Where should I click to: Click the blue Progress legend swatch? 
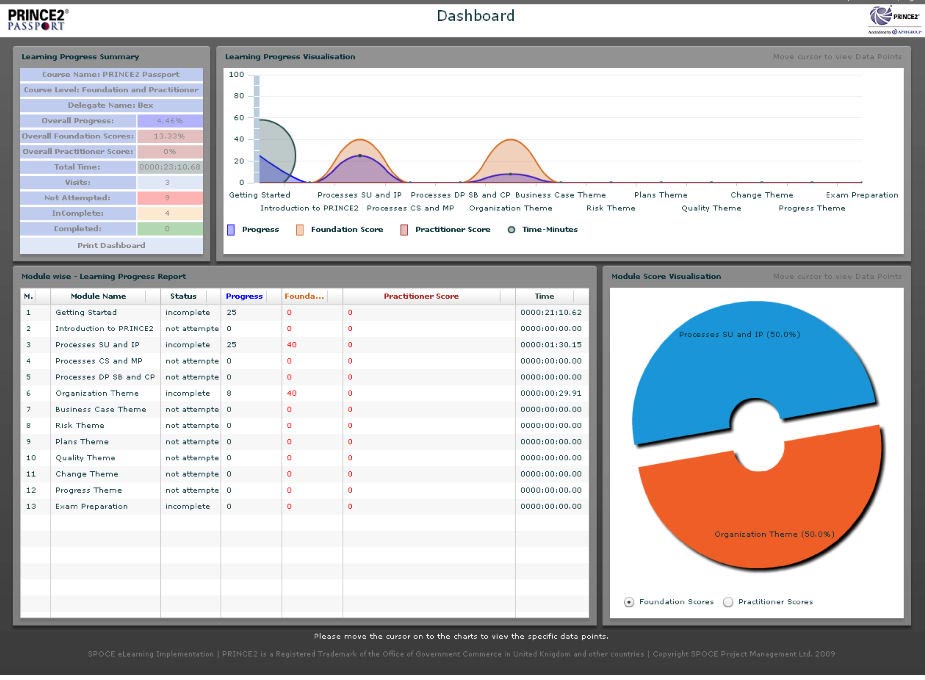(231, 230)
